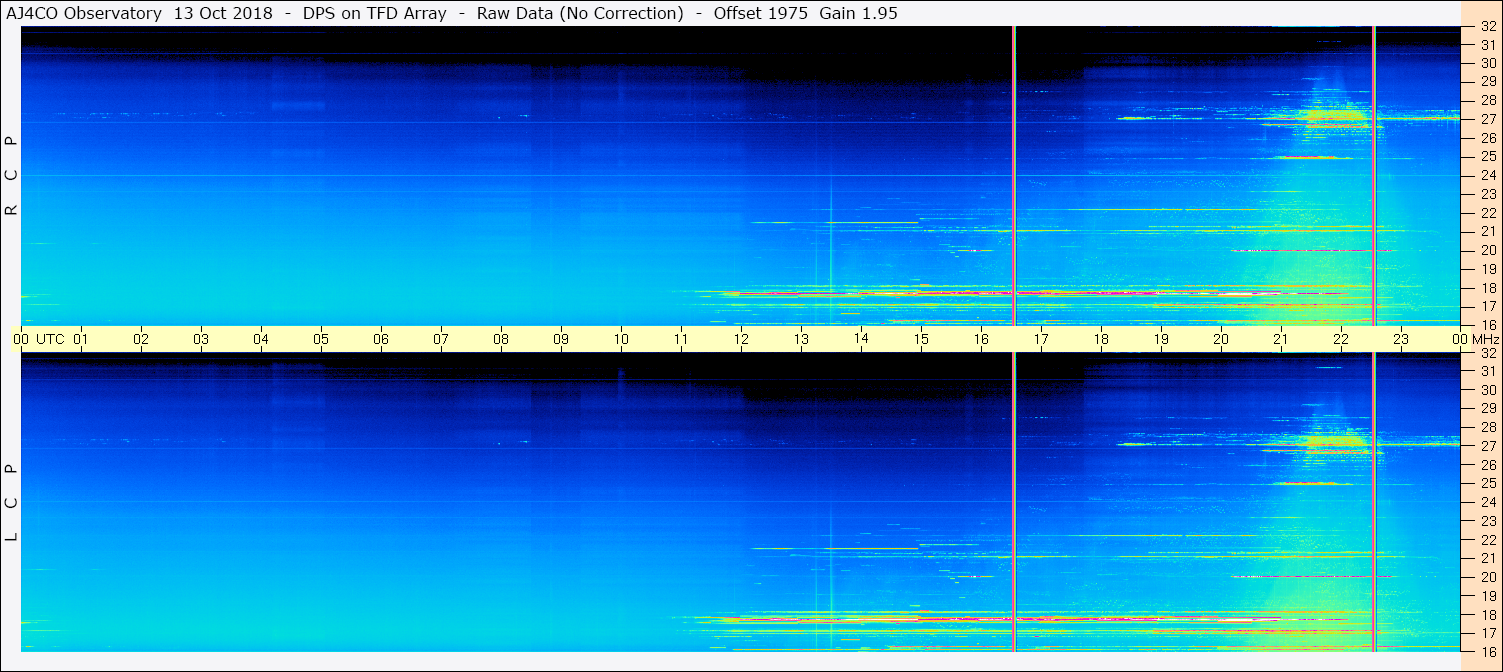Click the 32 MHz scale label of the RCP panel
The width and height of the screenshot is (1503, 672).
tap(1488, 27)
